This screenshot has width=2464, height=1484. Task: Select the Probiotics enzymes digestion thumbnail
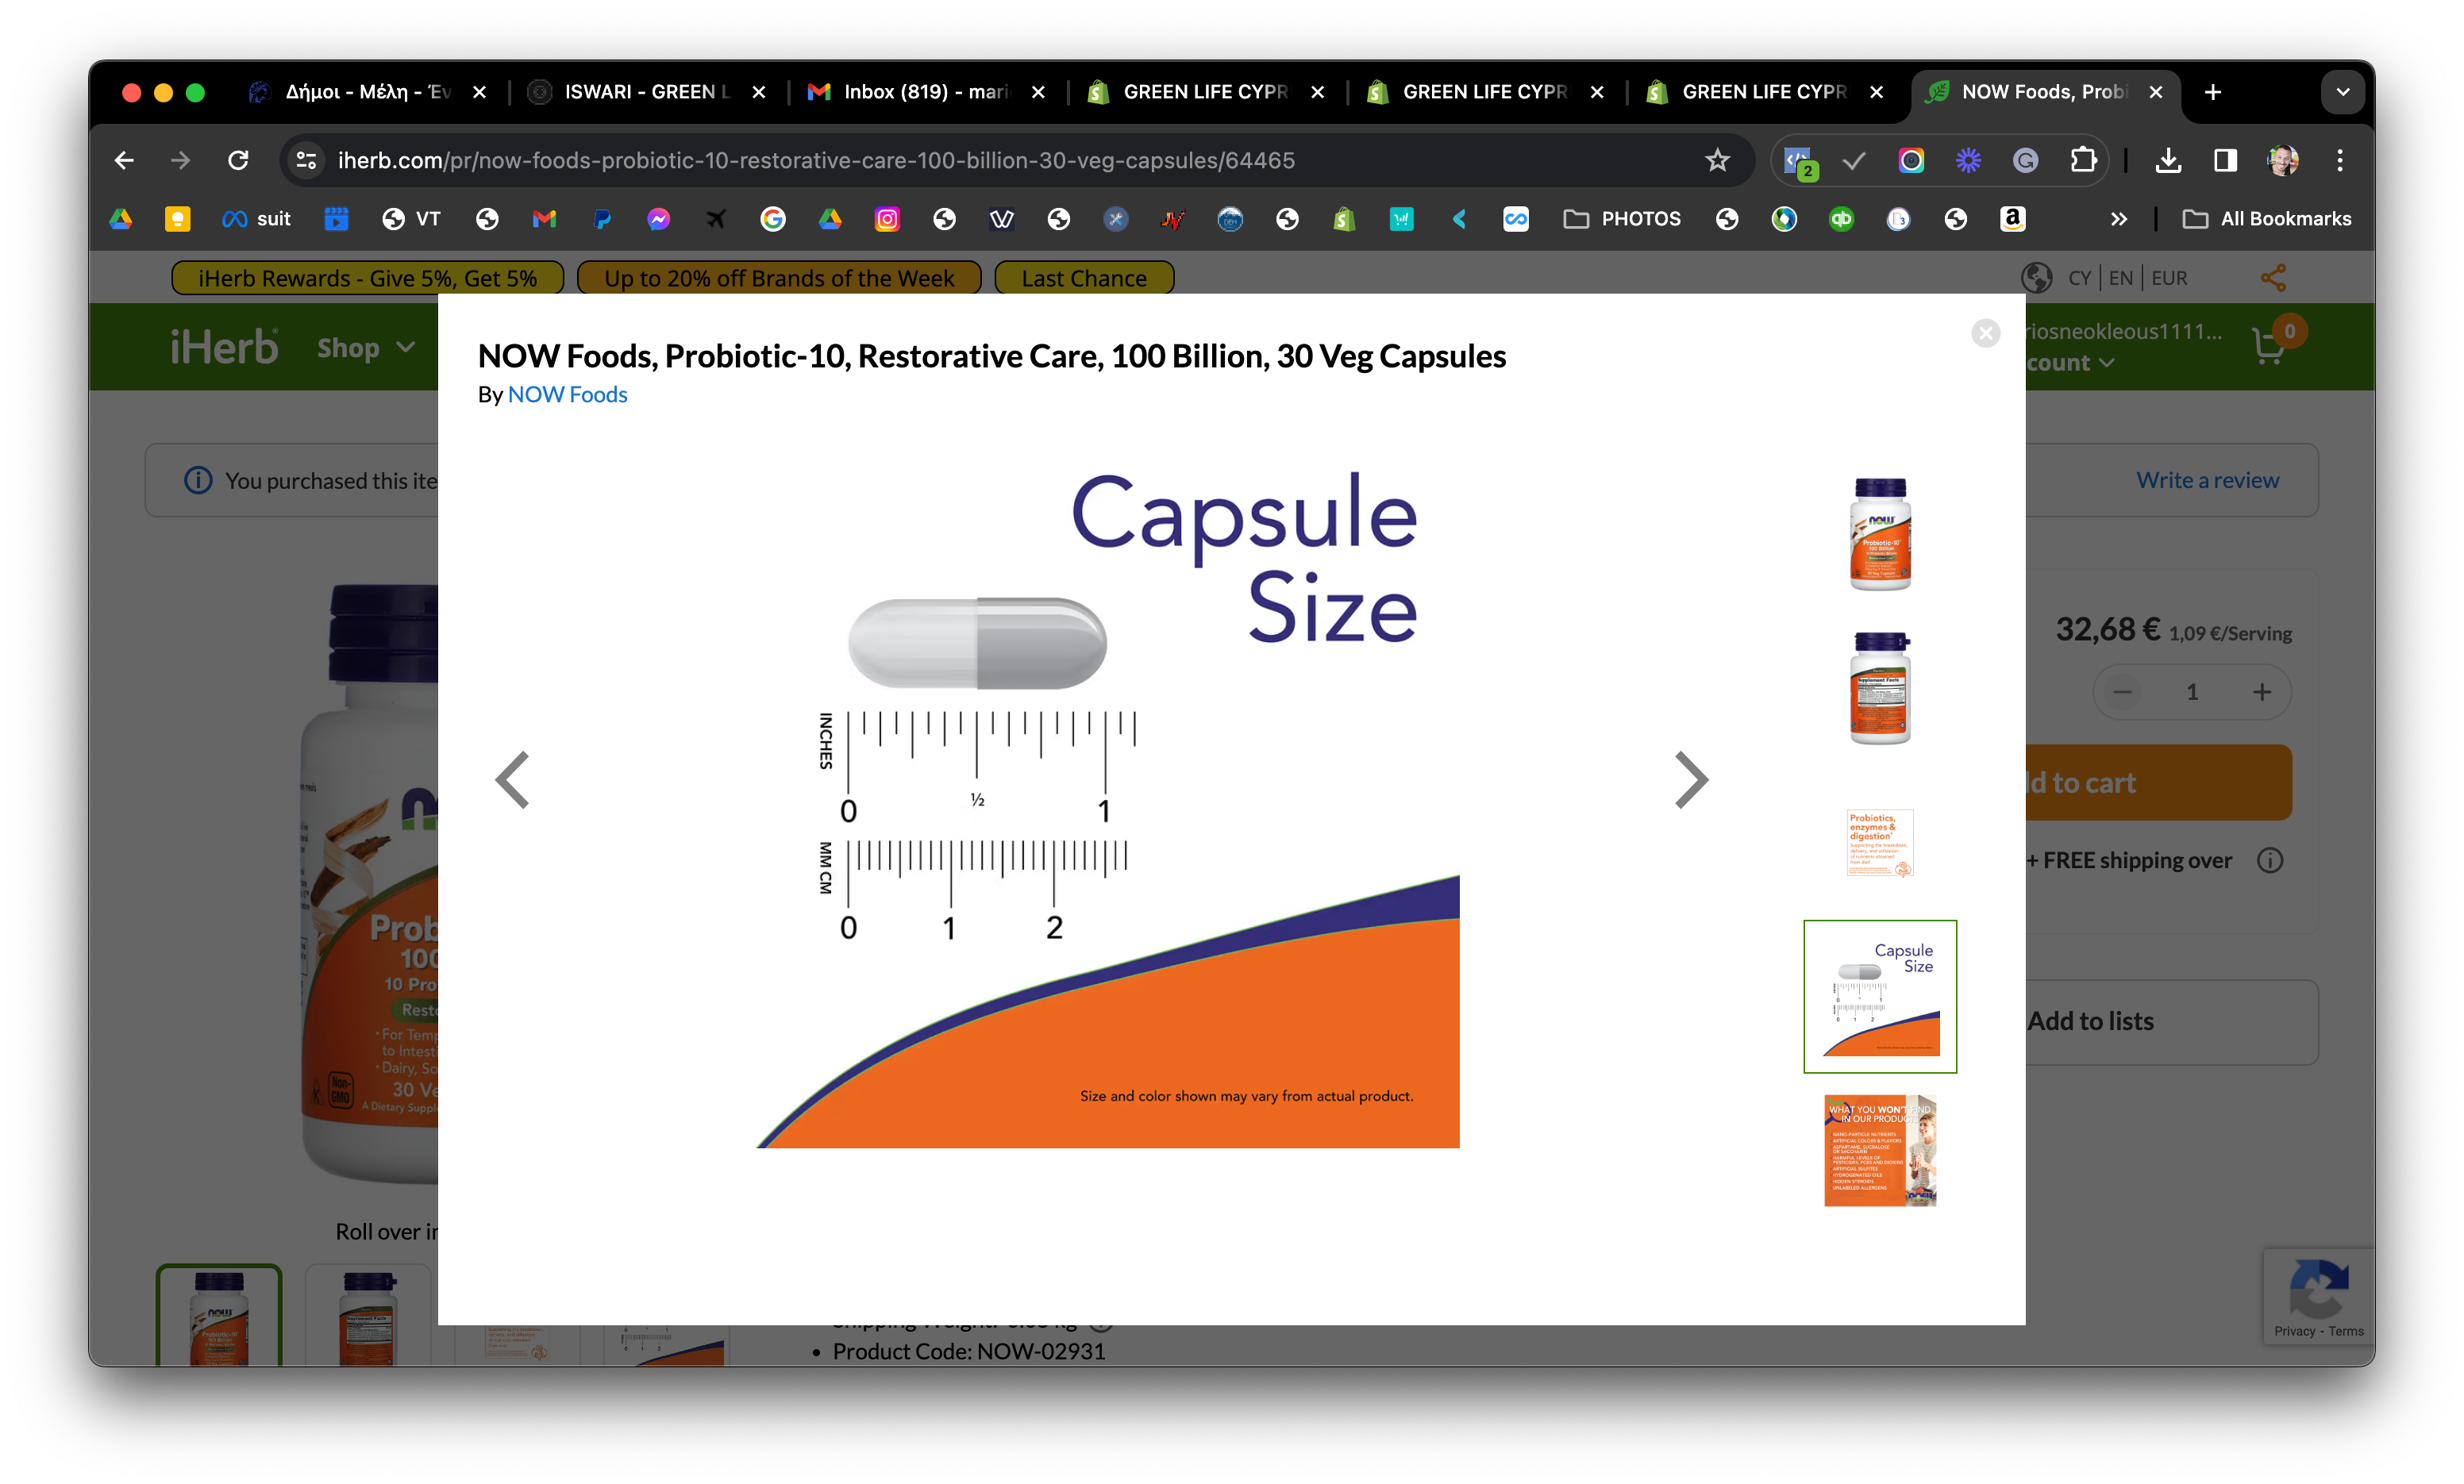coord(1880,842)
